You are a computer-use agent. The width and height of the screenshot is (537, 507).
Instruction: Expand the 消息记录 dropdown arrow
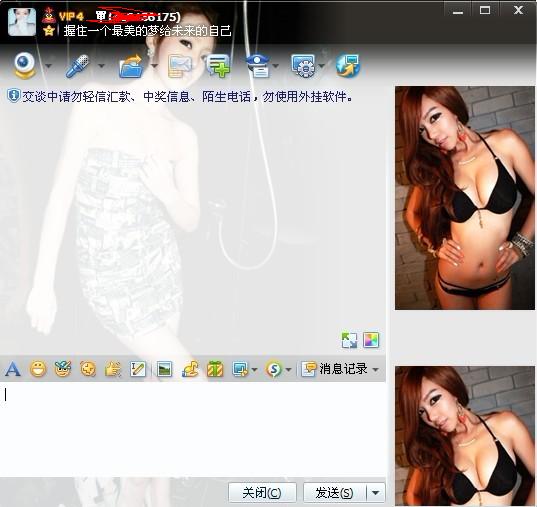(x=375, y=370)
